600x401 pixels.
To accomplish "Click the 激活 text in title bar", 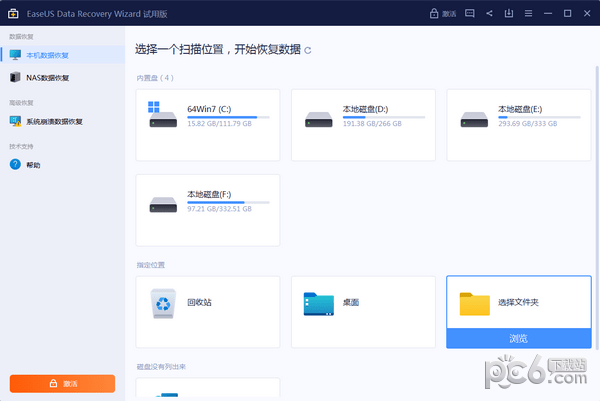I will pyautogui.click(x=449, y=14).
